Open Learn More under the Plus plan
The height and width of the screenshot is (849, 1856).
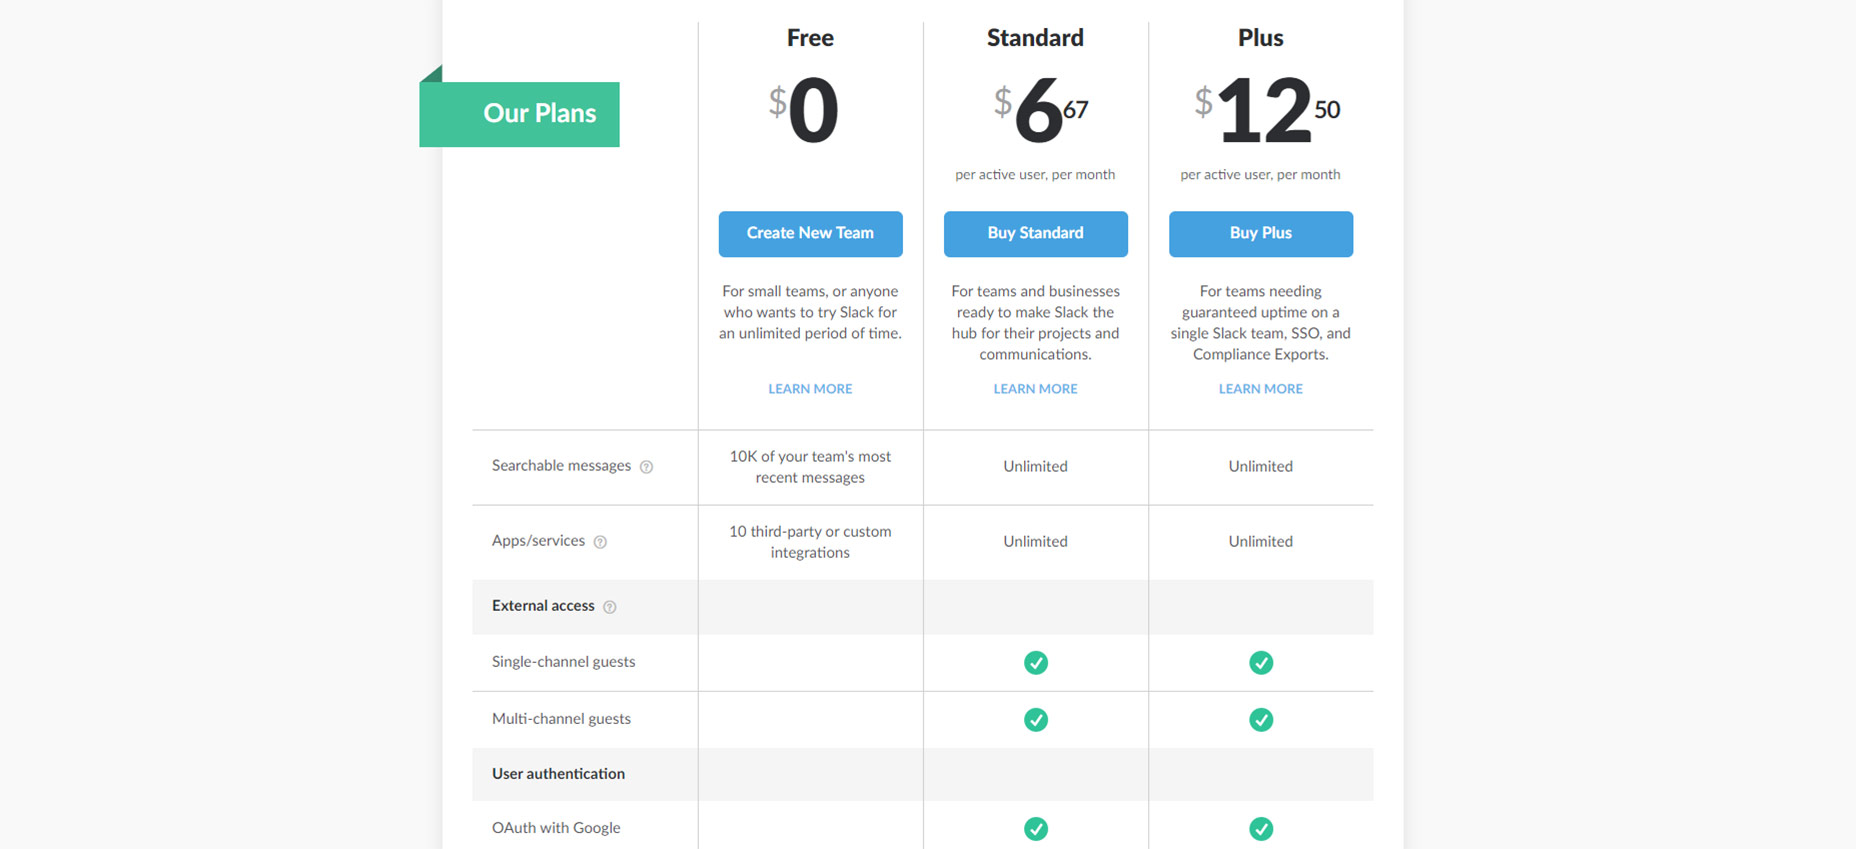pos(1260,389)
